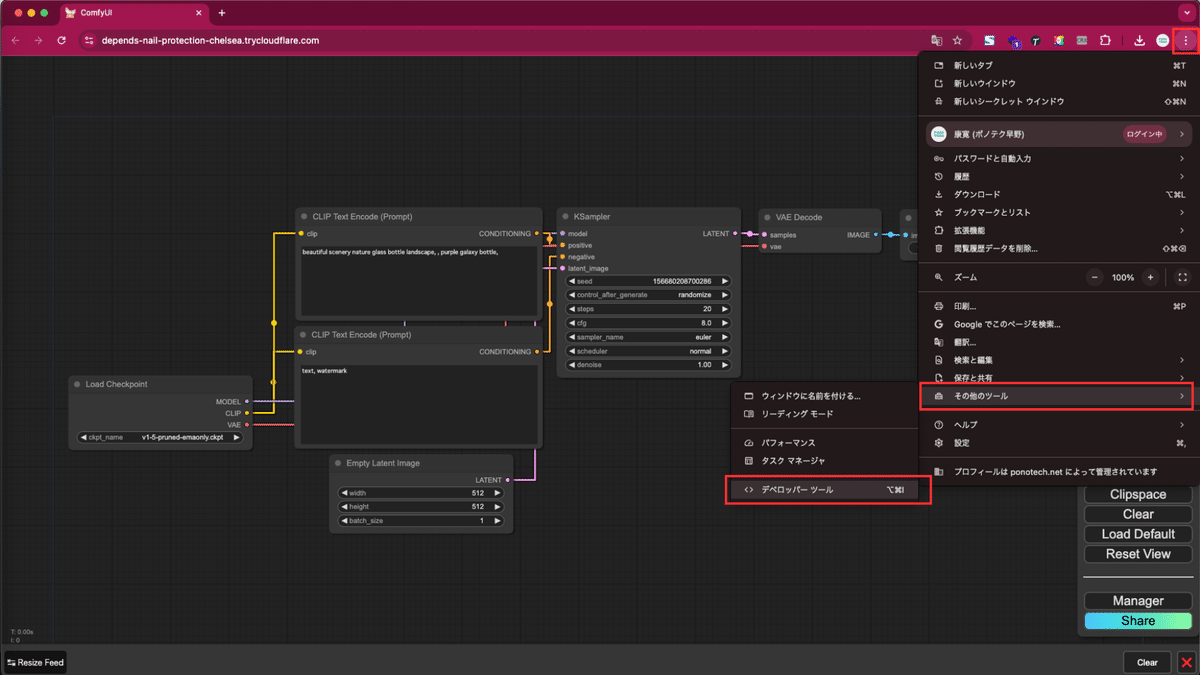Open the Extensions puzzle-piece icon

[x=1105, y=41]
